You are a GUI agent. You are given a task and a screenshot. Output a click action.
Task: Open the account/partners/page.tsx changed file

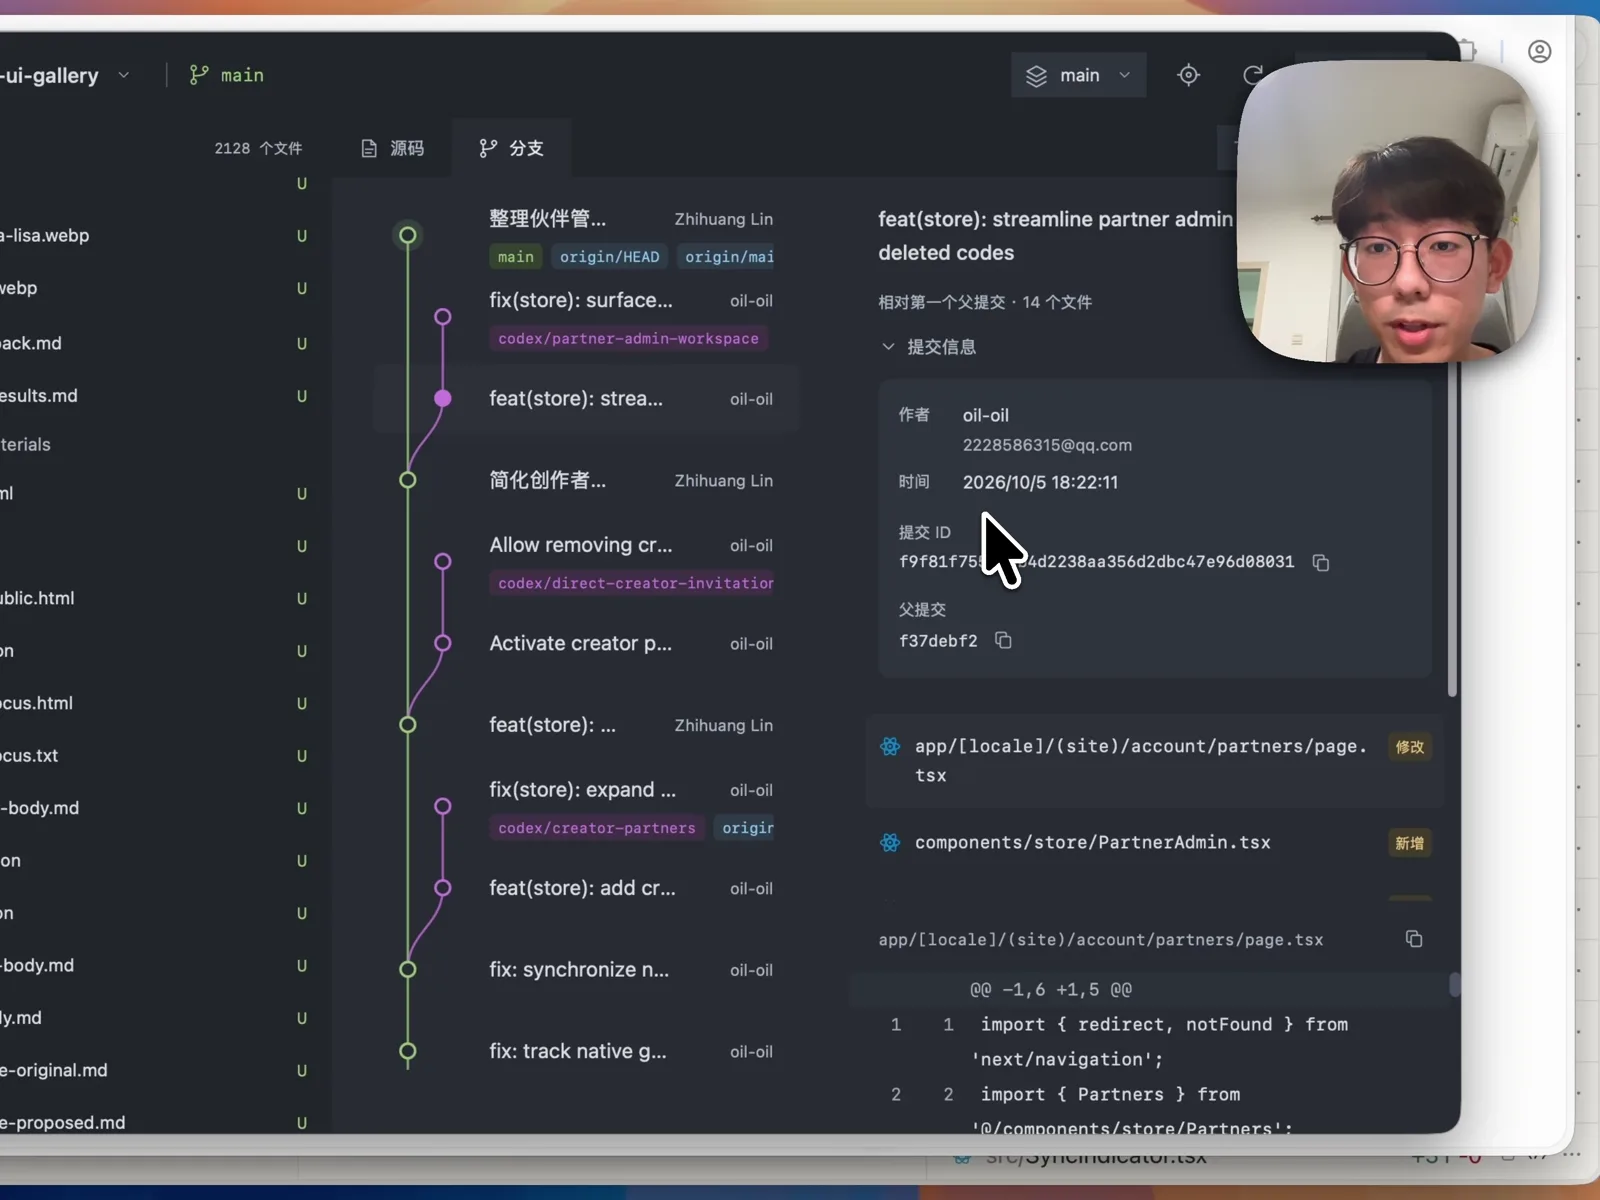pos(1155,761)
